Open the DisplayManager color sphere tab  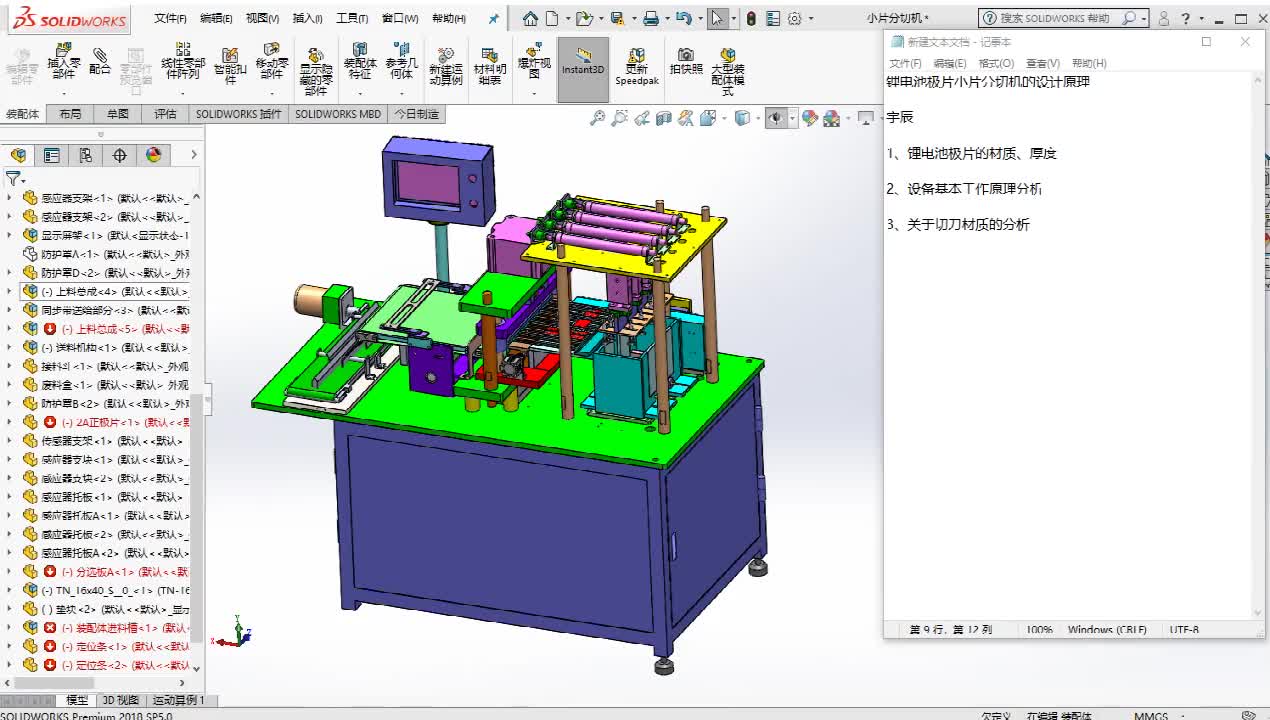click(x=153, y=155)
